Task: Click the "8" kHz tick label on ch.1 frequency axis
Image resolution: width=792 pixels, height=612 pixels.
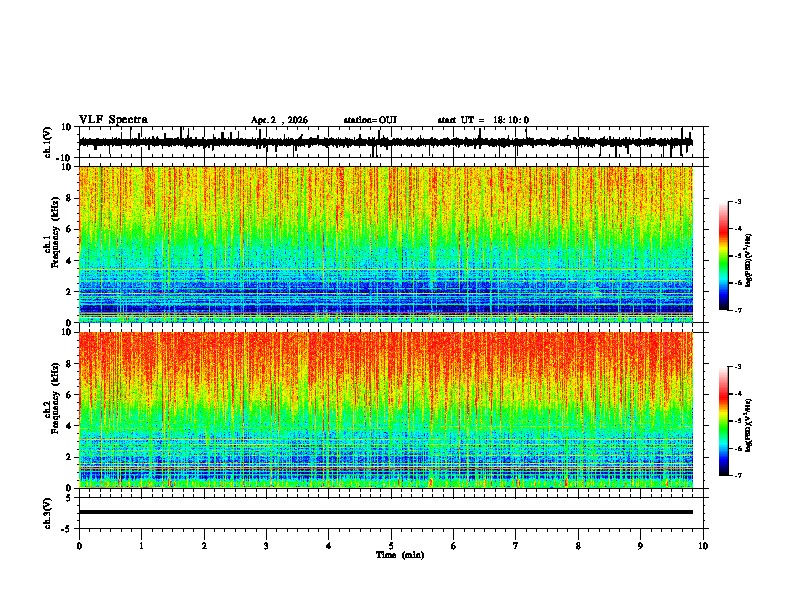Action: point(70,198)
